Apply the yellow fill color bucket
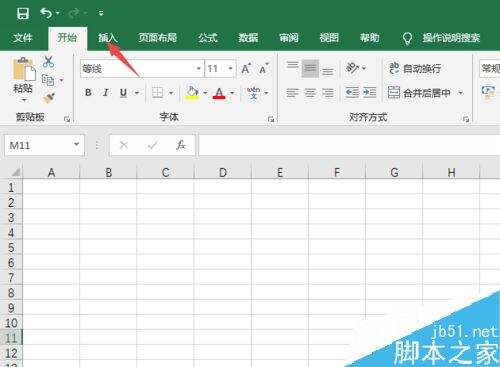The width and height of the screenshot is (500, 367). click(192, 92)
